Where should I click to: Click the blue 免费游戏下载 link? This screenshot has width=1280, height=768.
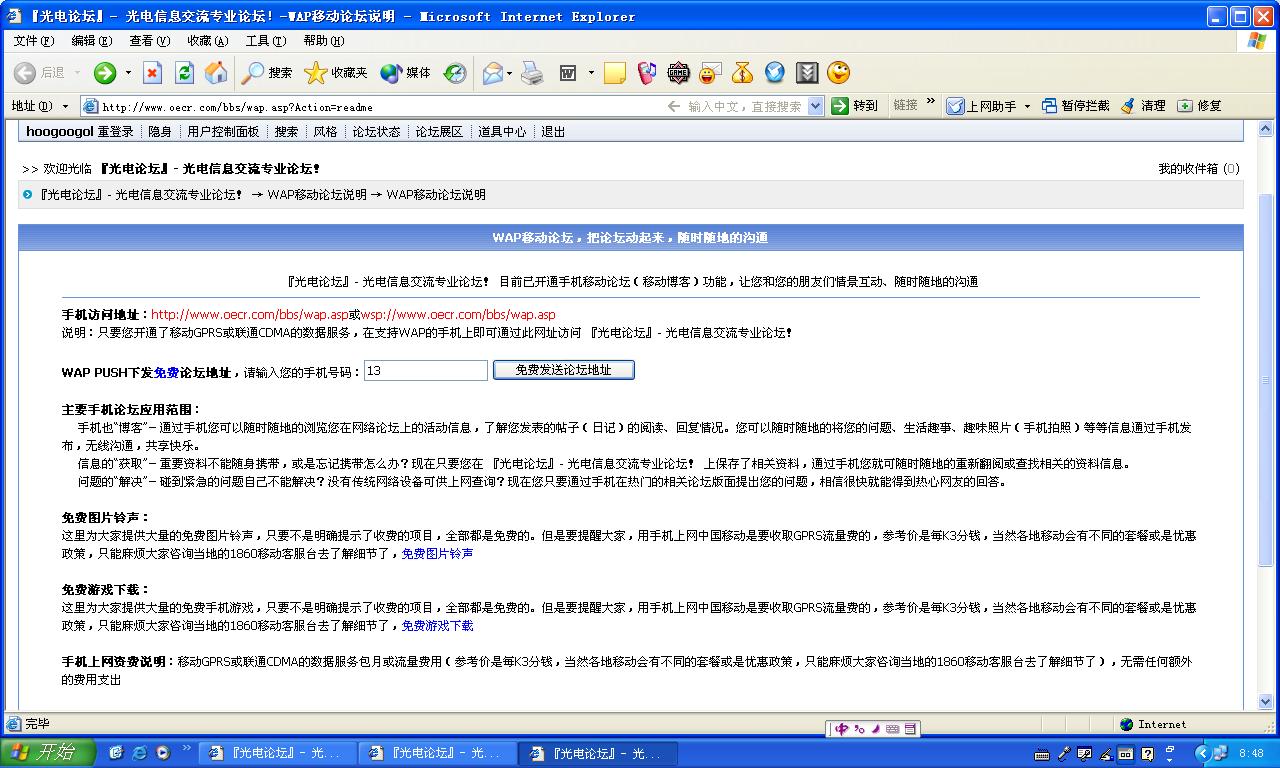pos(437,626)
